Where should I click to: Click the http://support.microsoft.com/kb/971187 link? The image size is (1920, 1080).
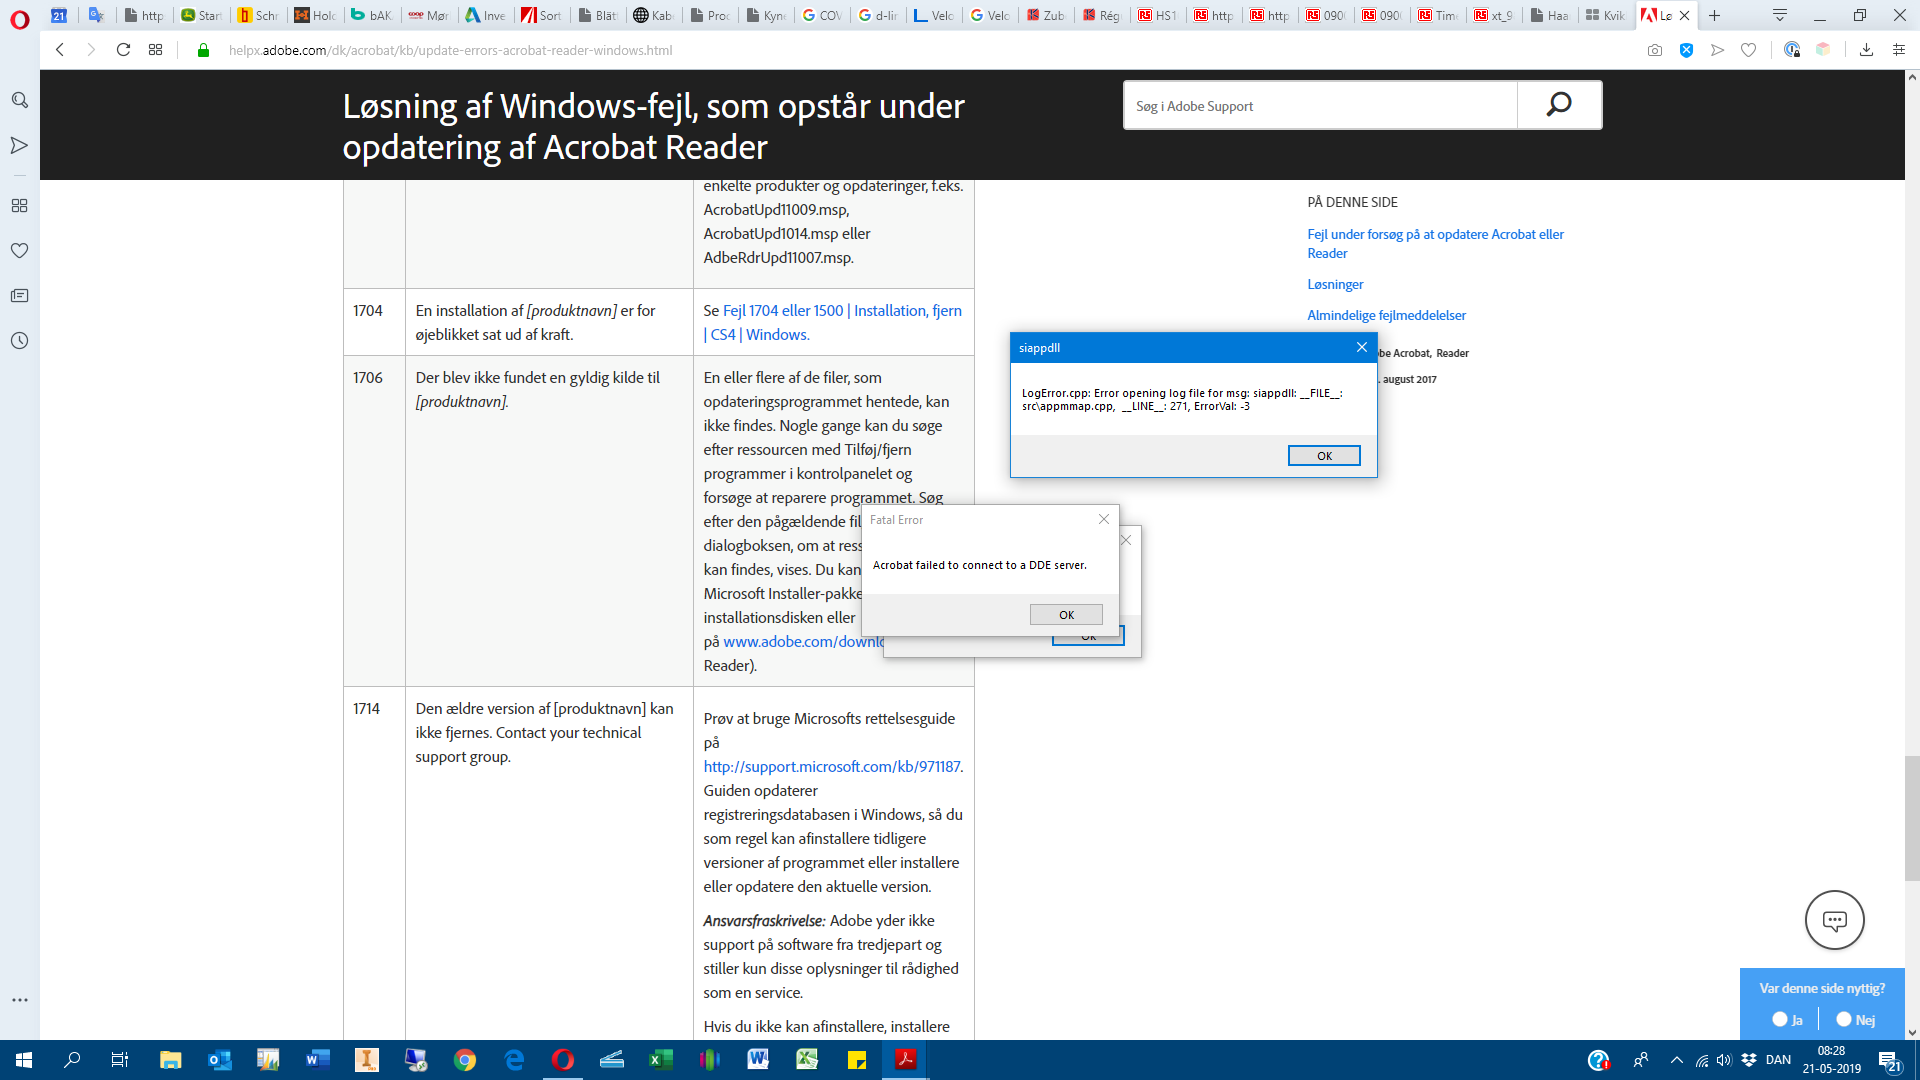pyautogui.click(x=833, y=765)
